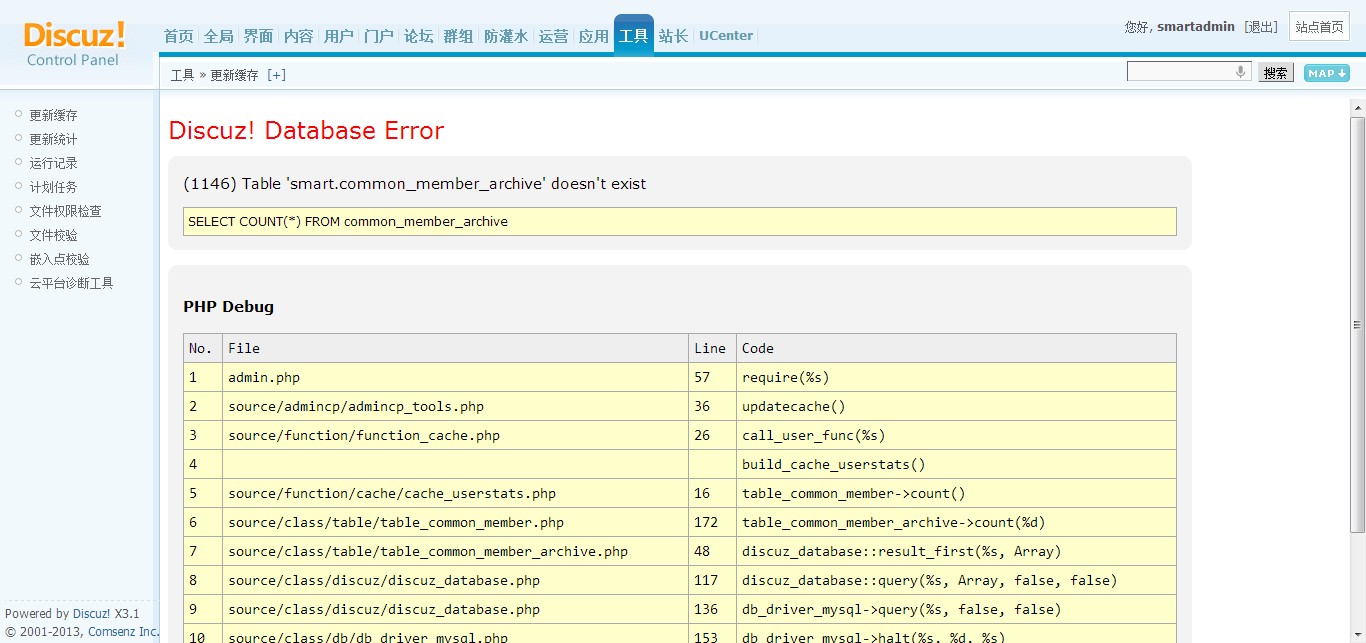Click the 搜索 search button

coord(1275,72)
